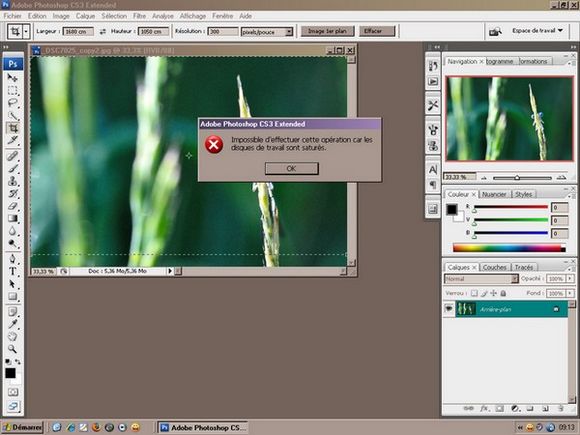Swap Largeur and Hauteur values icon
The image size is (580, 435).
coord(103,32)
